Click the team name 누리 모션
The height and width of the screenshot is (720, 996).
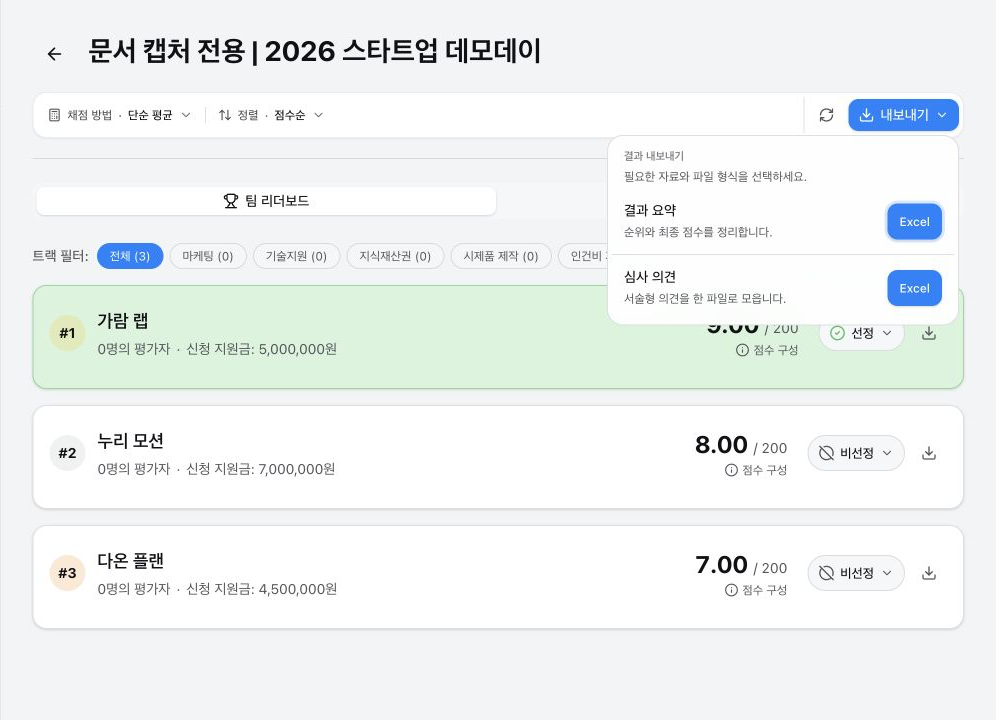[x=130, y=441]
